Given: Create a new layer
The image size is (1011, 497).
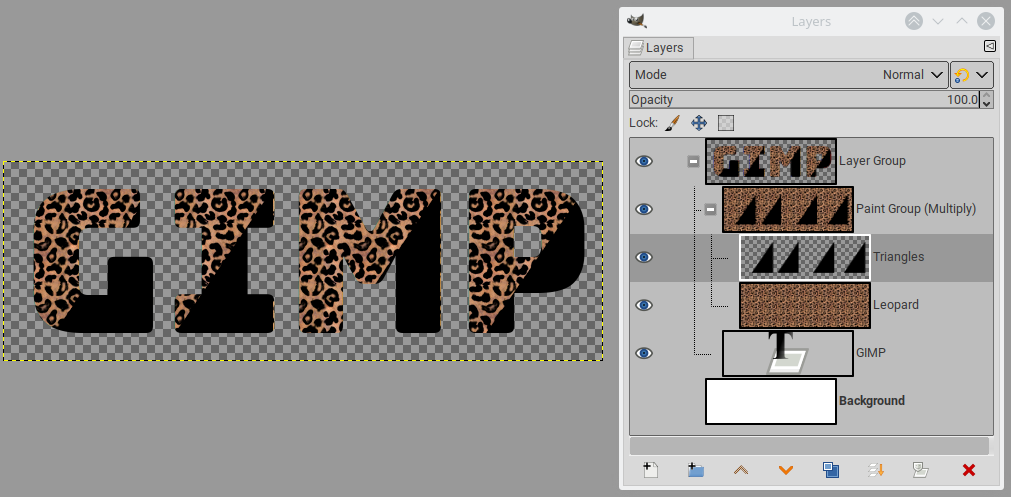Looking at the screenshot, I should coord(651,470).
